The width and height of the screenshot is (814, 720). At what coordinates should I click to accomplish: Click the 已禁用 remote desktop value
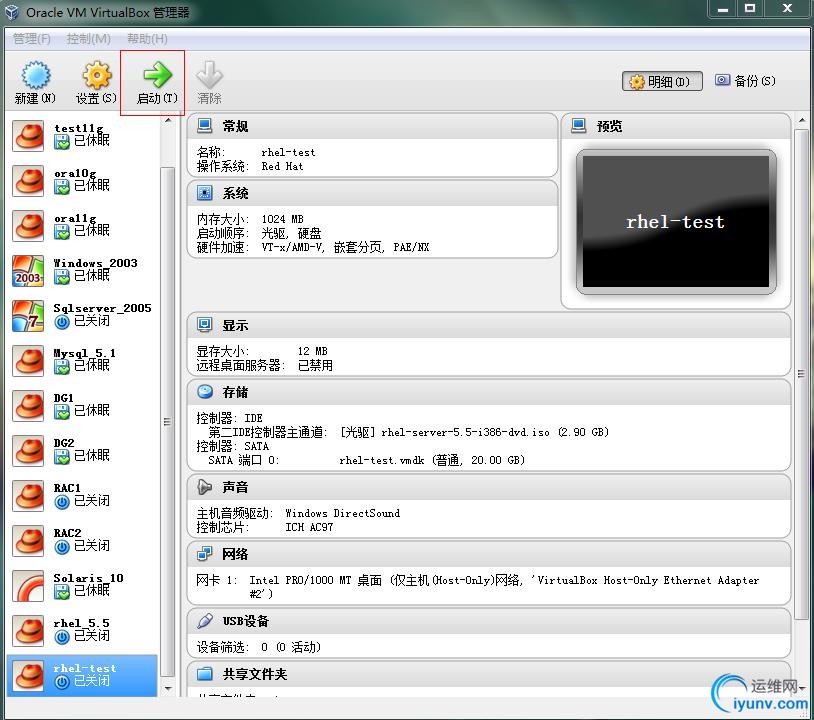pyautogui.click(x=315, y=365)
